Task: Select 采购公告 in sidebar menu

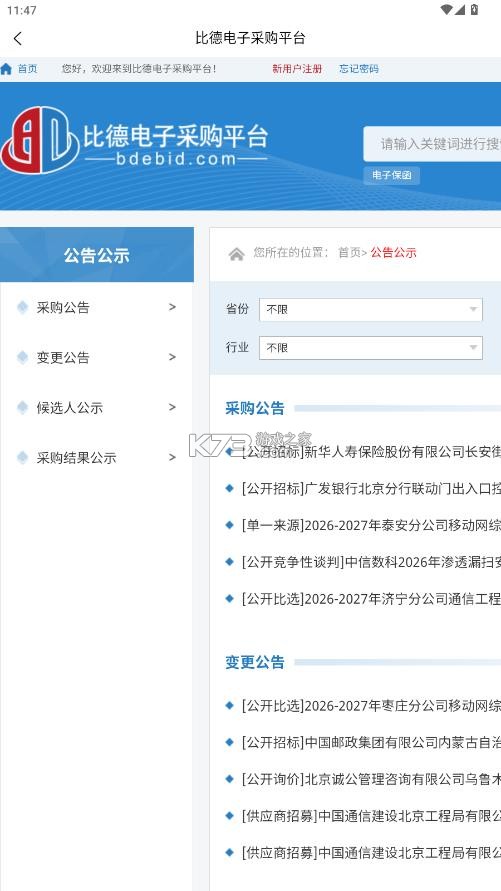Action: (x=63, y=307)
